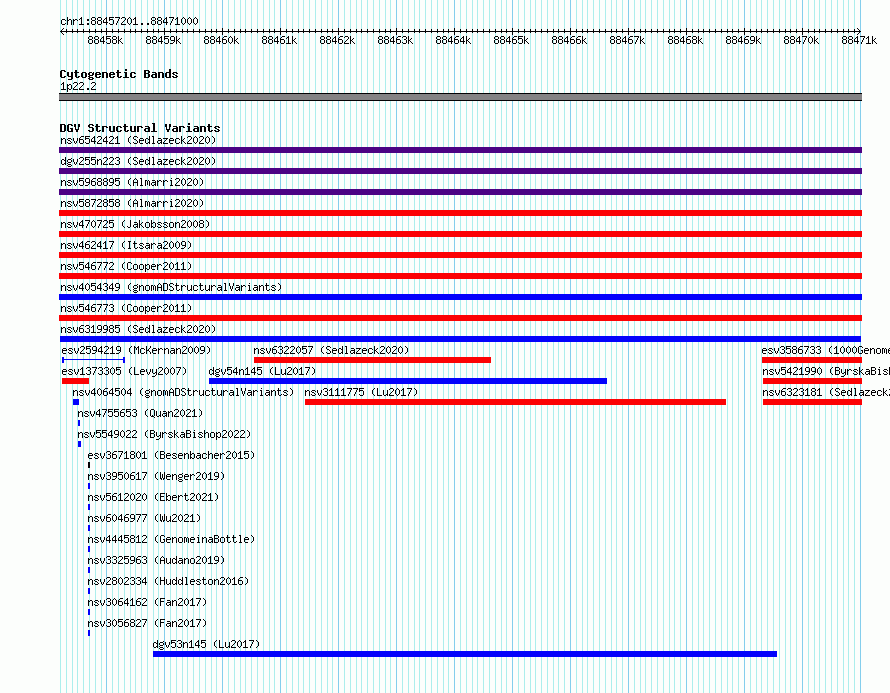Click the DGV Structural Variants track title
This screenshot has width=890, height=693.
pos(140,128)
